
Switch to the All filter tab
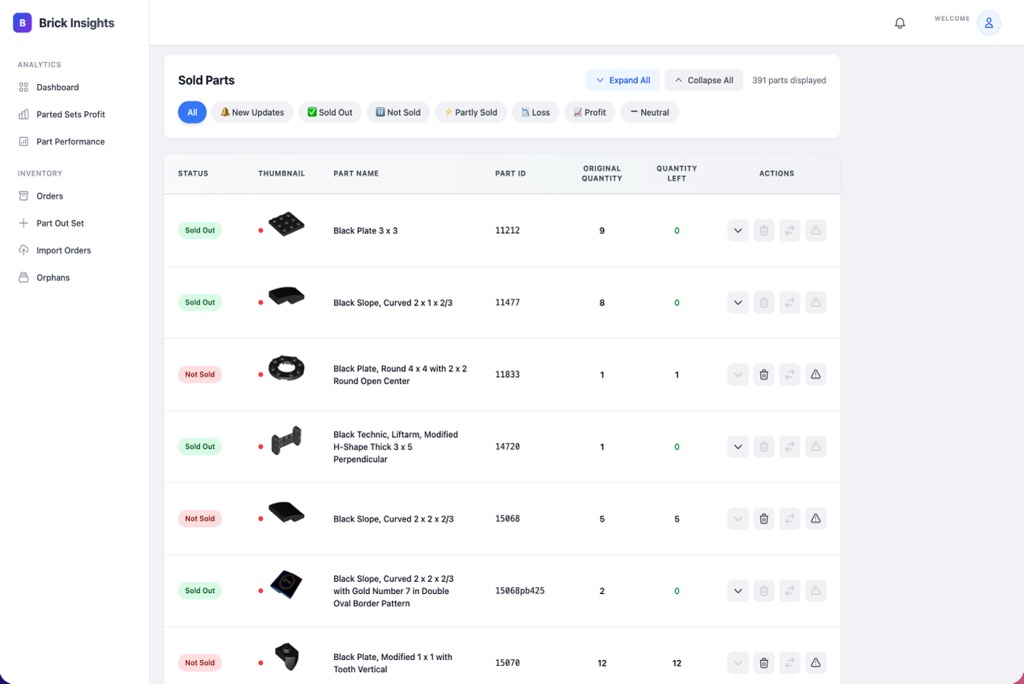click(191, 112)
